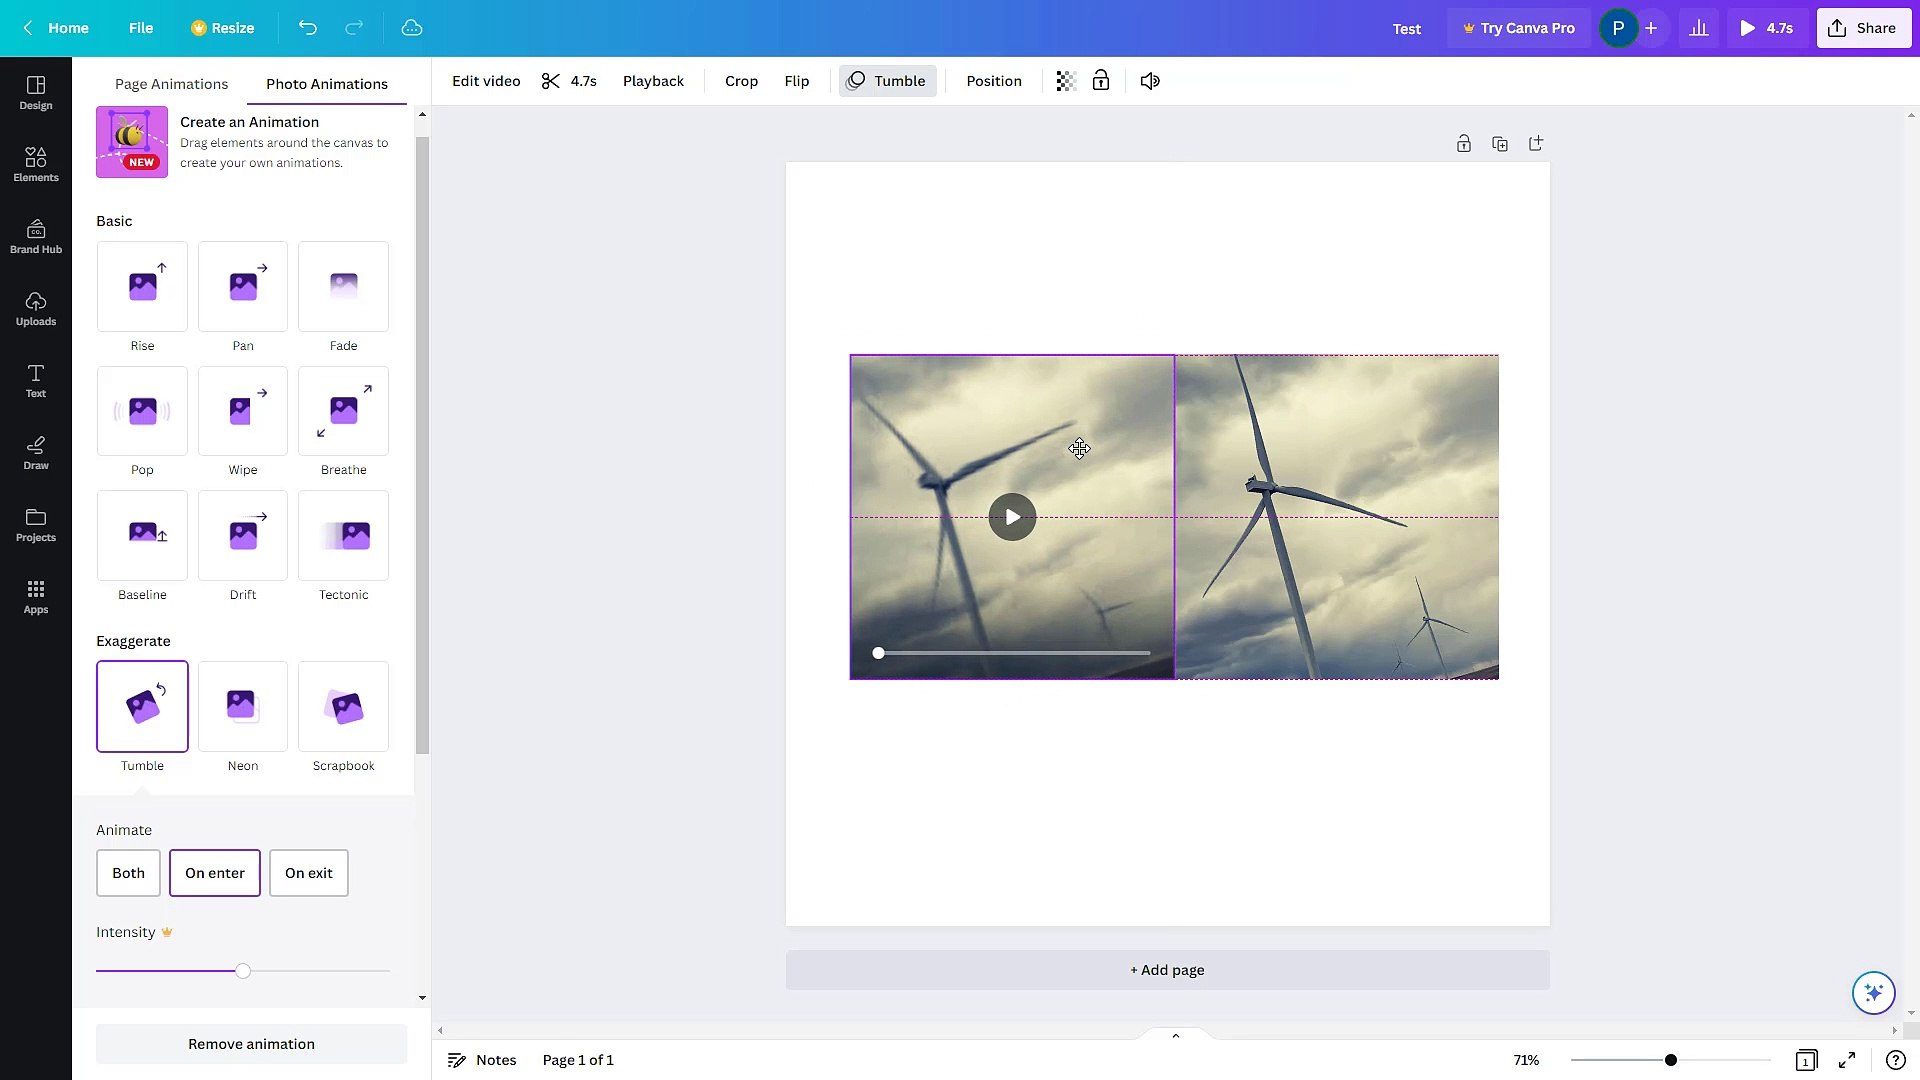This screenshot has height=1080, width=1920.
Task: Set animation to play On exit
Action: tap(308, 873)
